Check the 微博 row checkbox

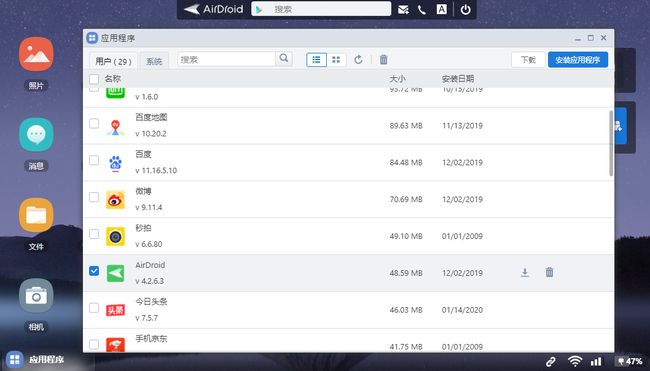coord(94,197)
